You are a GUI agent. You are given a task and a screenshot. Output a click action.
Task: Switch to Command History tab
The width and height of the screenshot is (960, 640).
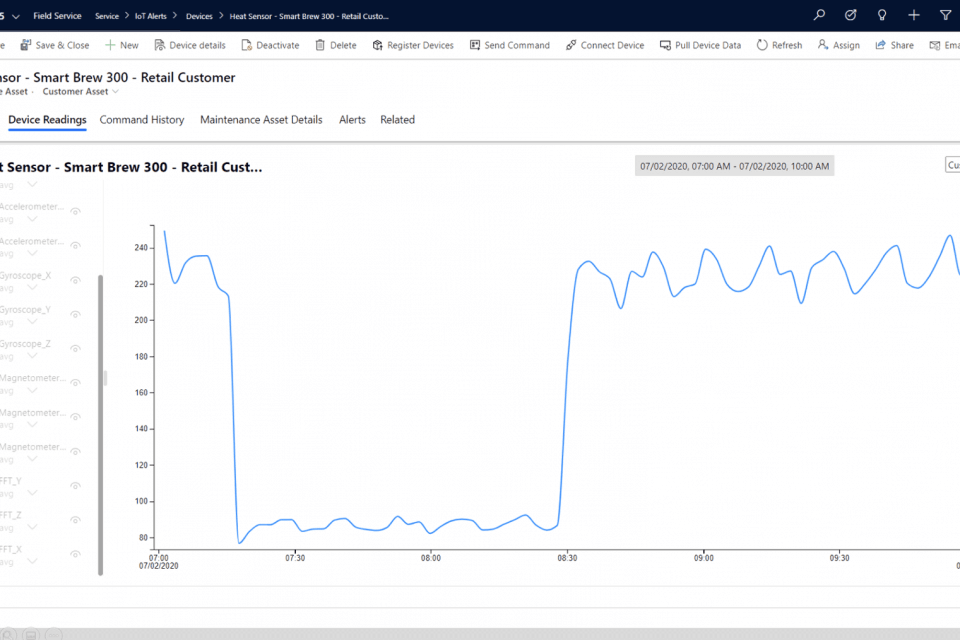click(x=142, y=120)
